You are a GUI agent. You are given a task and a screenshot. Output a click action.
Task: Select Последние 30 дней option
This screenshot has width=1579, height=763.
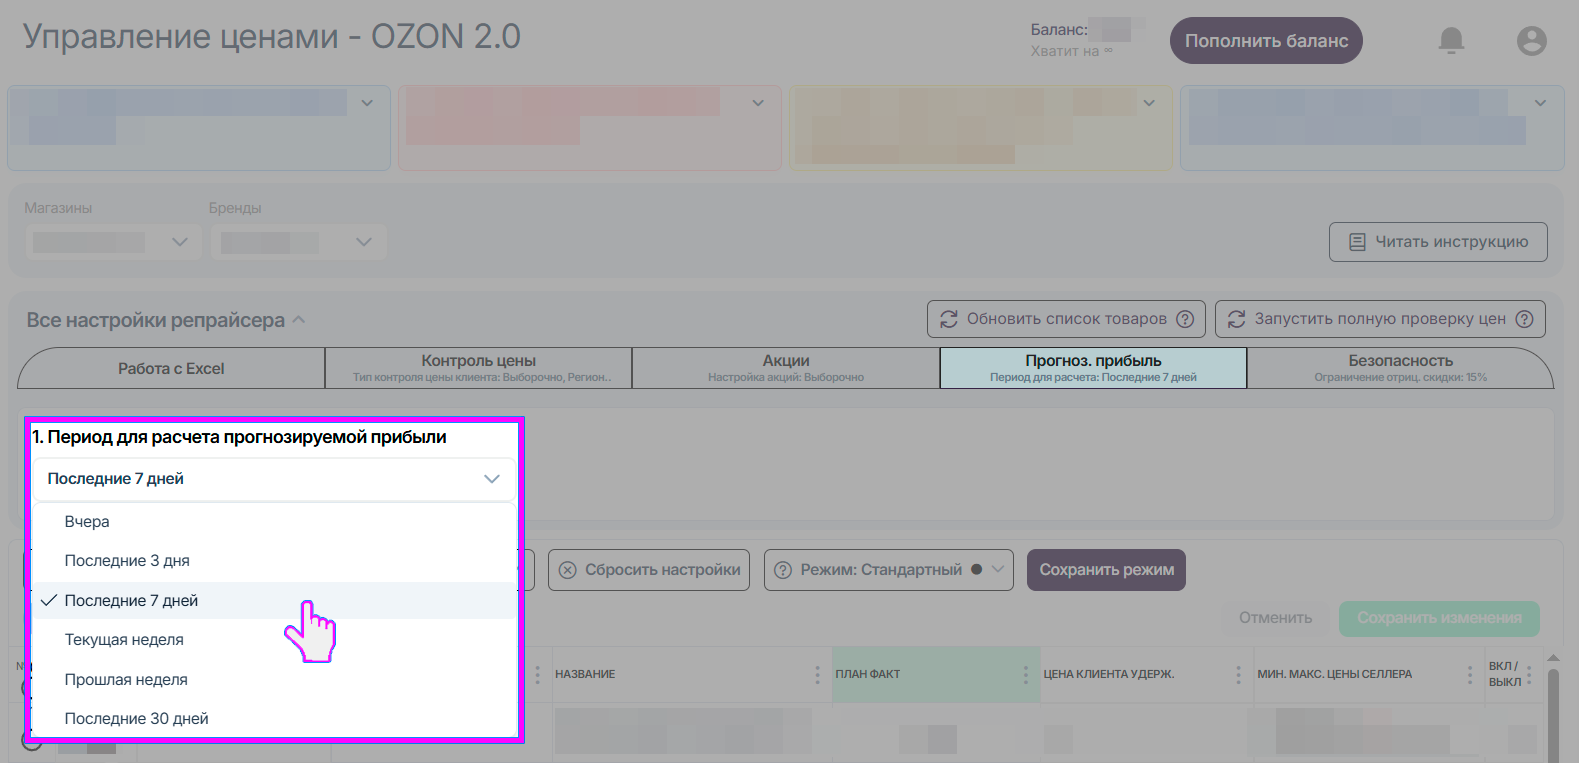coord(274,719)
